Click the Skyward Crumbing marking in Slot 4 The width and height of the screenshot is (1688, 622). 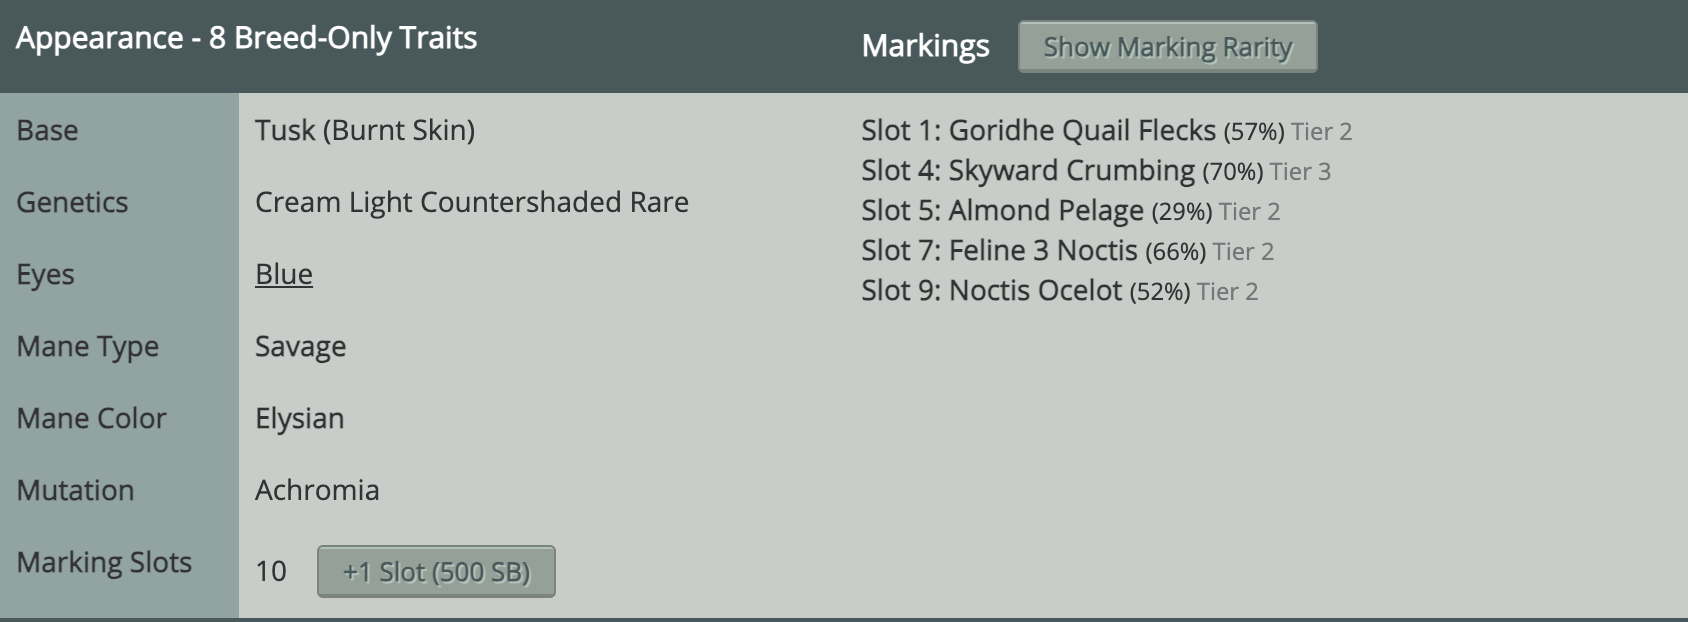pyautogui.click(x=1071, y=170)
